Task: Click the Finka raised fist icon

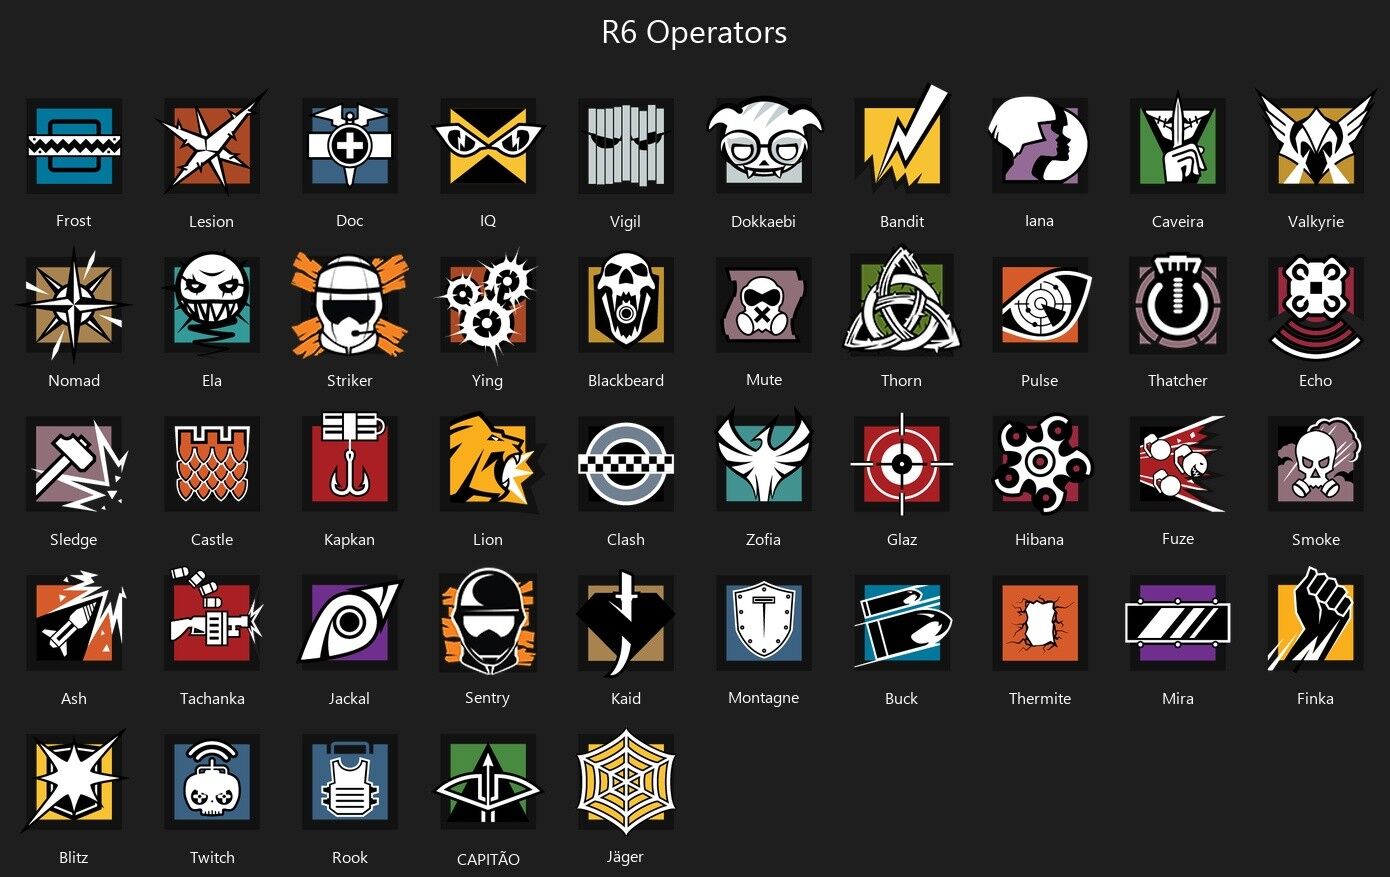Action: coord(1315,620)
